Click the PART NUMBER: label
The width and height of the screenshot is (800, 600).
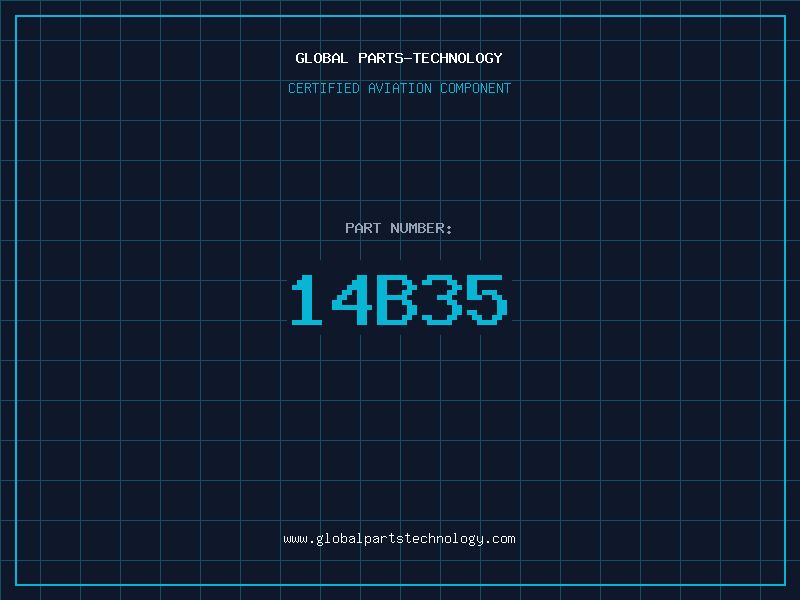(x=399, y=228)
